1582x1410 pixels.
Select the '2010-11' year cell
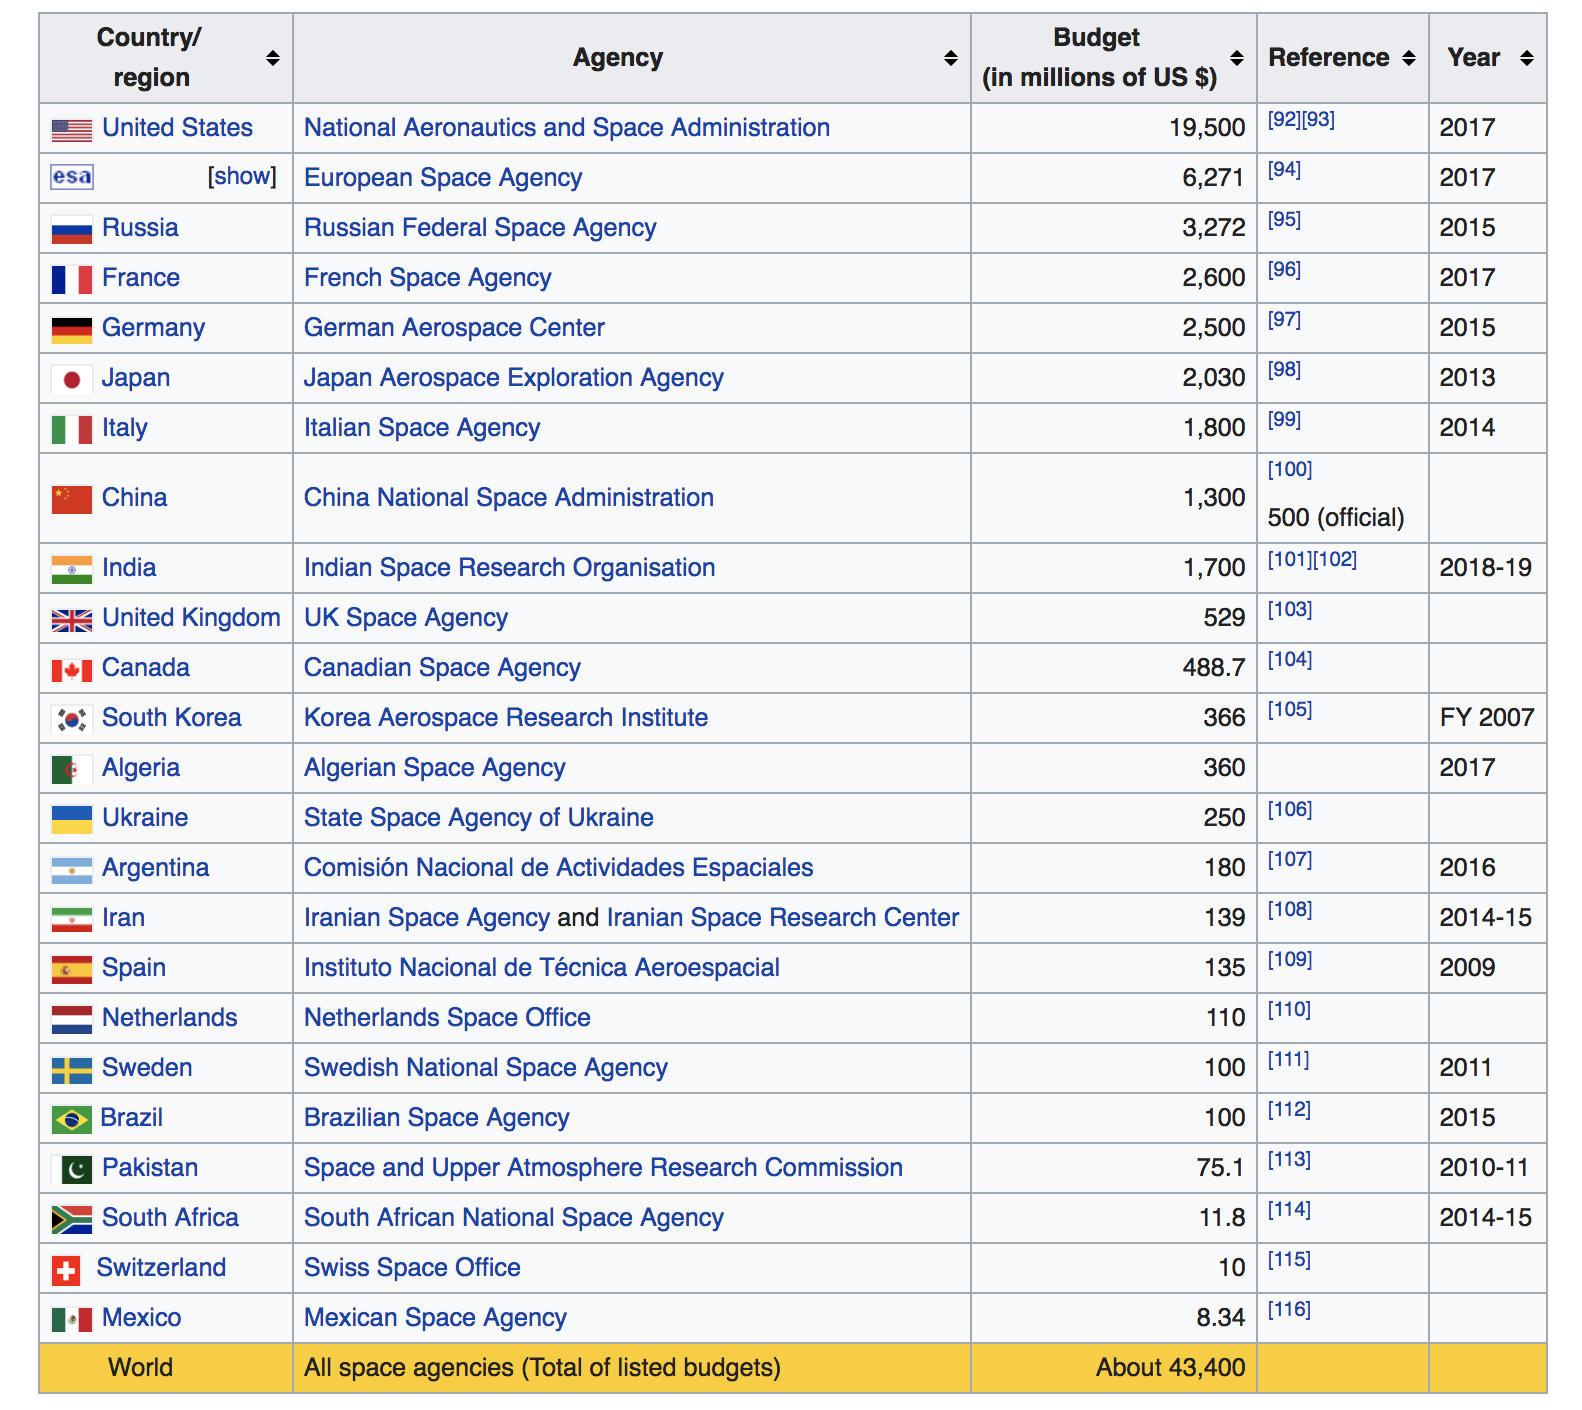[x=1484, y=1168]
